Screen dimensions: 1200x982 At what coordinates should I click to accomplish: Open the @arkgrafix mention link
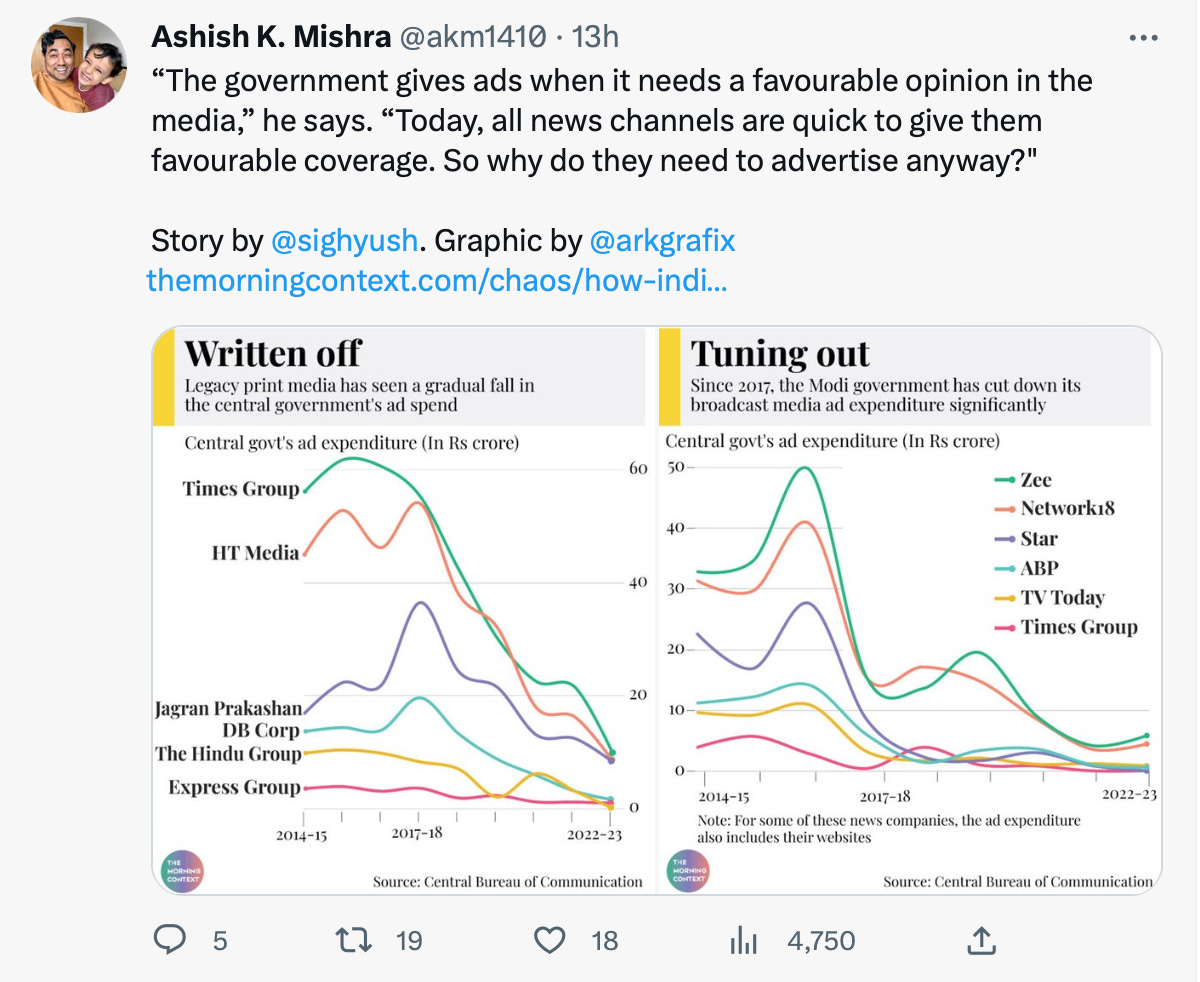[663, 241]
